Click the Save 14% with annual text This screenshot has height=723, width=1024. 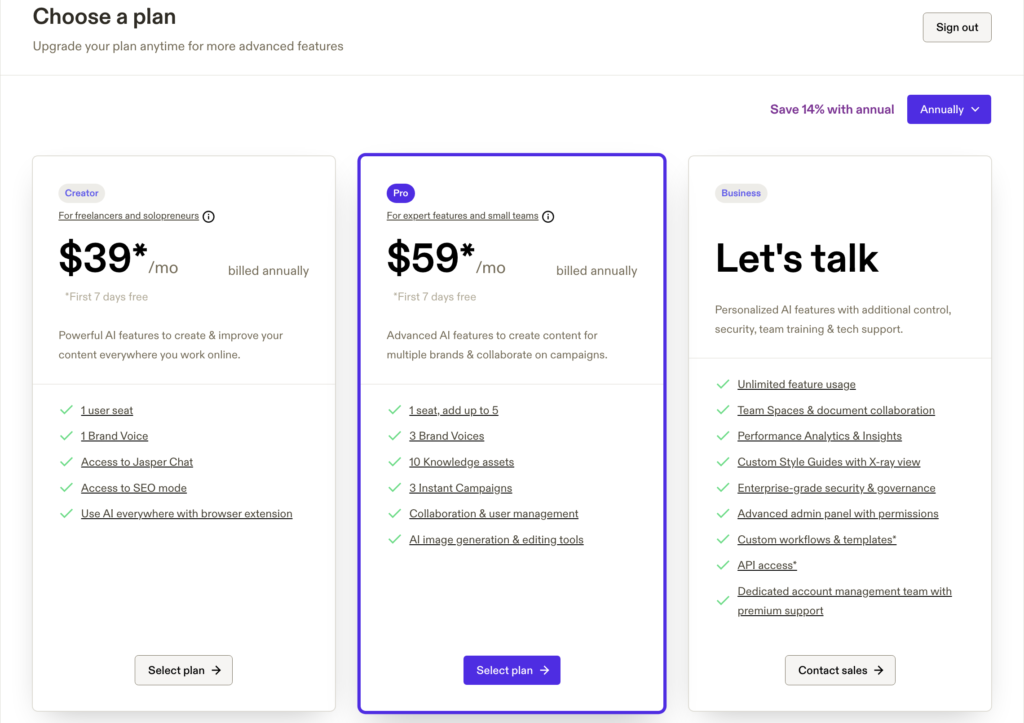(832, 110)
